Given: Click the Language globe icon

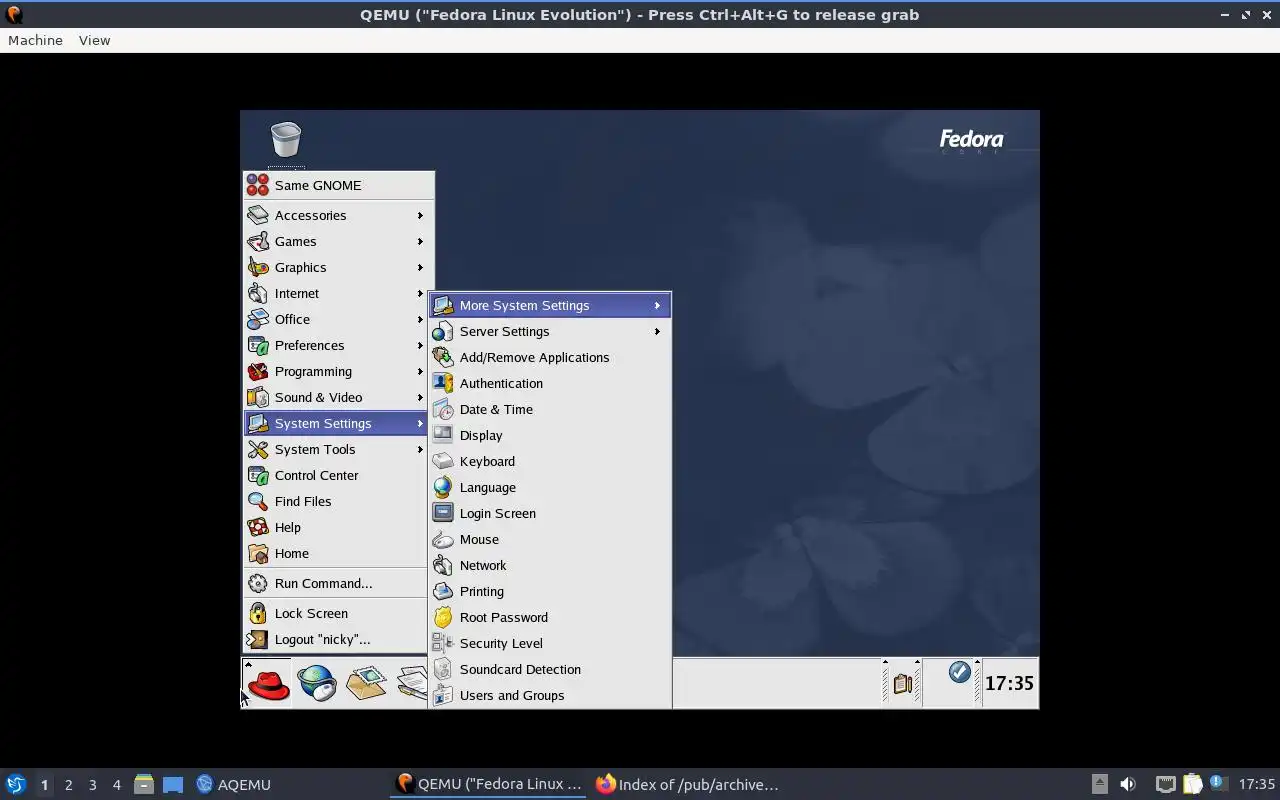Looking at the screenshot, I should point(443,487).
